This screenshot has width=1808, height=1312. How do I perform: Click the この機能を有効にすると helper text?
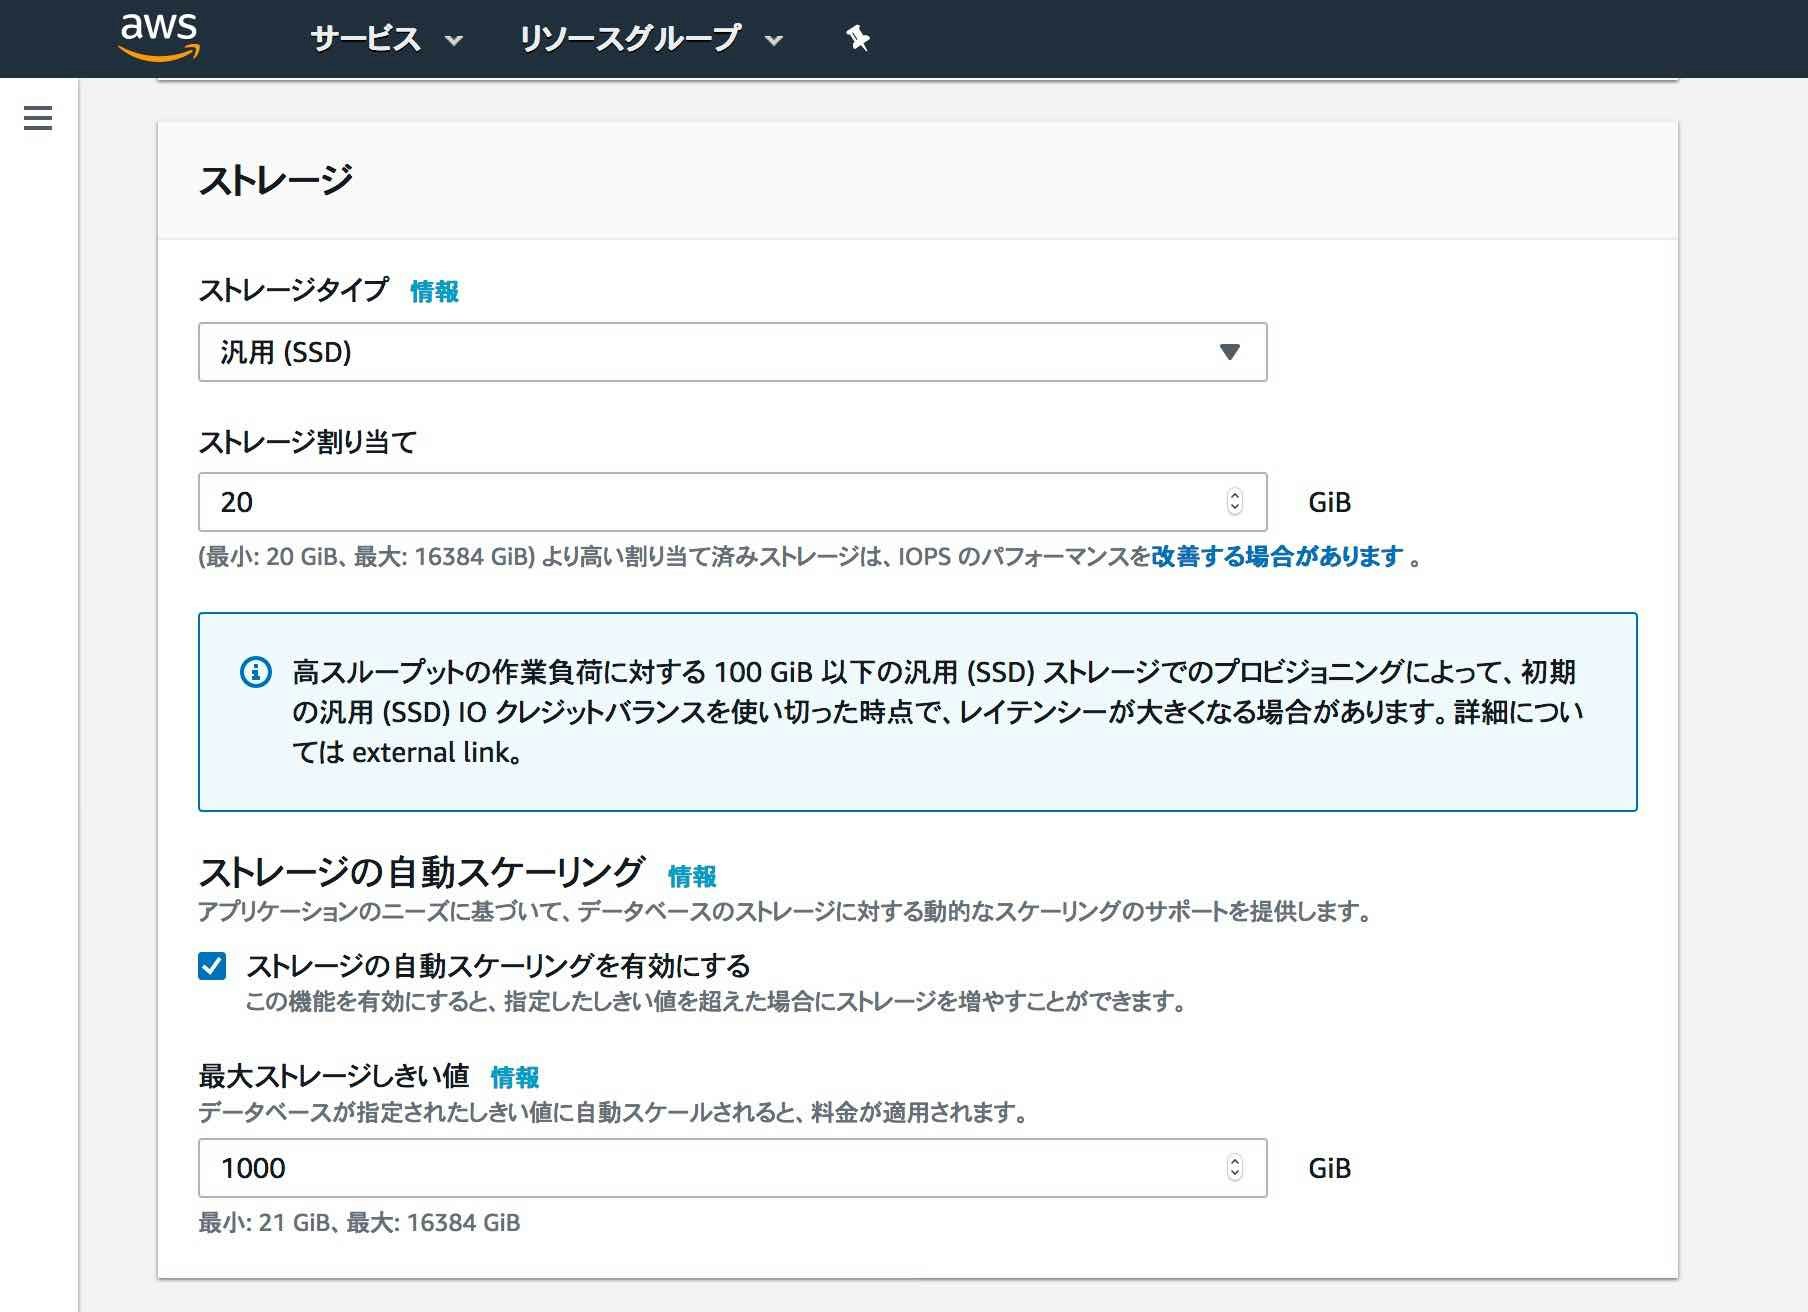pos(716,1002)
